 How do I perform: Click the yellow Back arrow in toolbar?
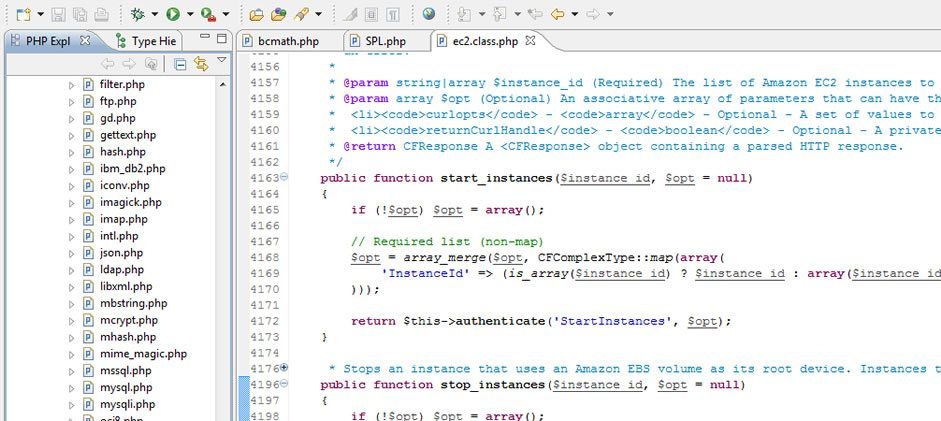557,14
